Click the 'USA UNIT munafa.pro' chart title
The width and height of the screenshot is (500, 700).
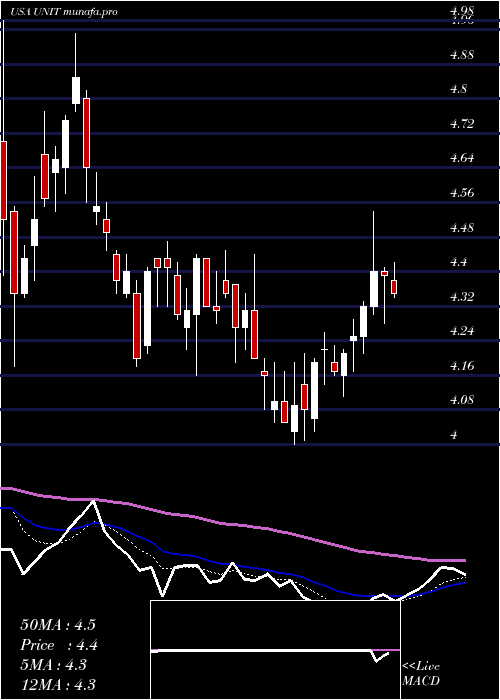(x=64, y=12)
